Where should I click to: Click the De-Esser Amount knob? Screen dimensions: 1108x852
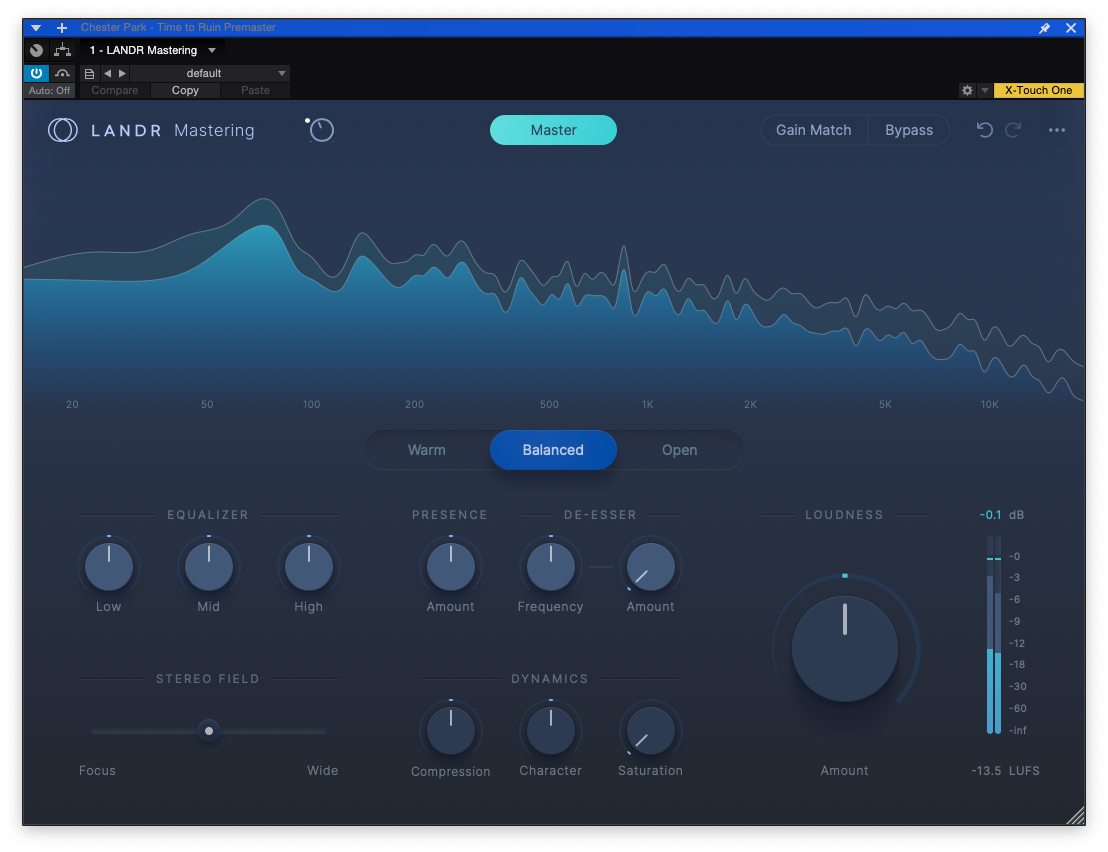click(651, 566)
